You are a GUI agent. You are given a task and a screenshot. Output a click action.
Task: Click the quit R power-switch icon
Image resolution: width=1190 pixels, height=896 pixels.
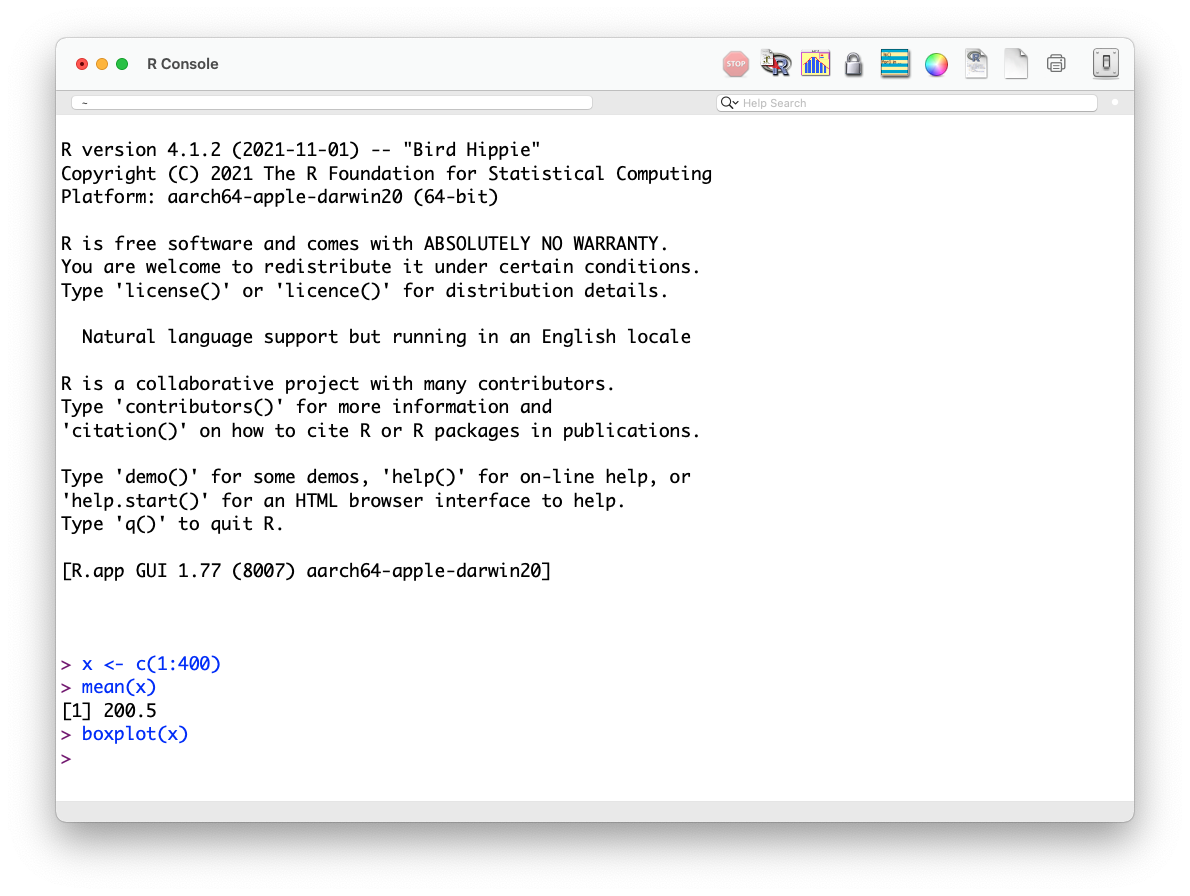[x=1106, y=64]
